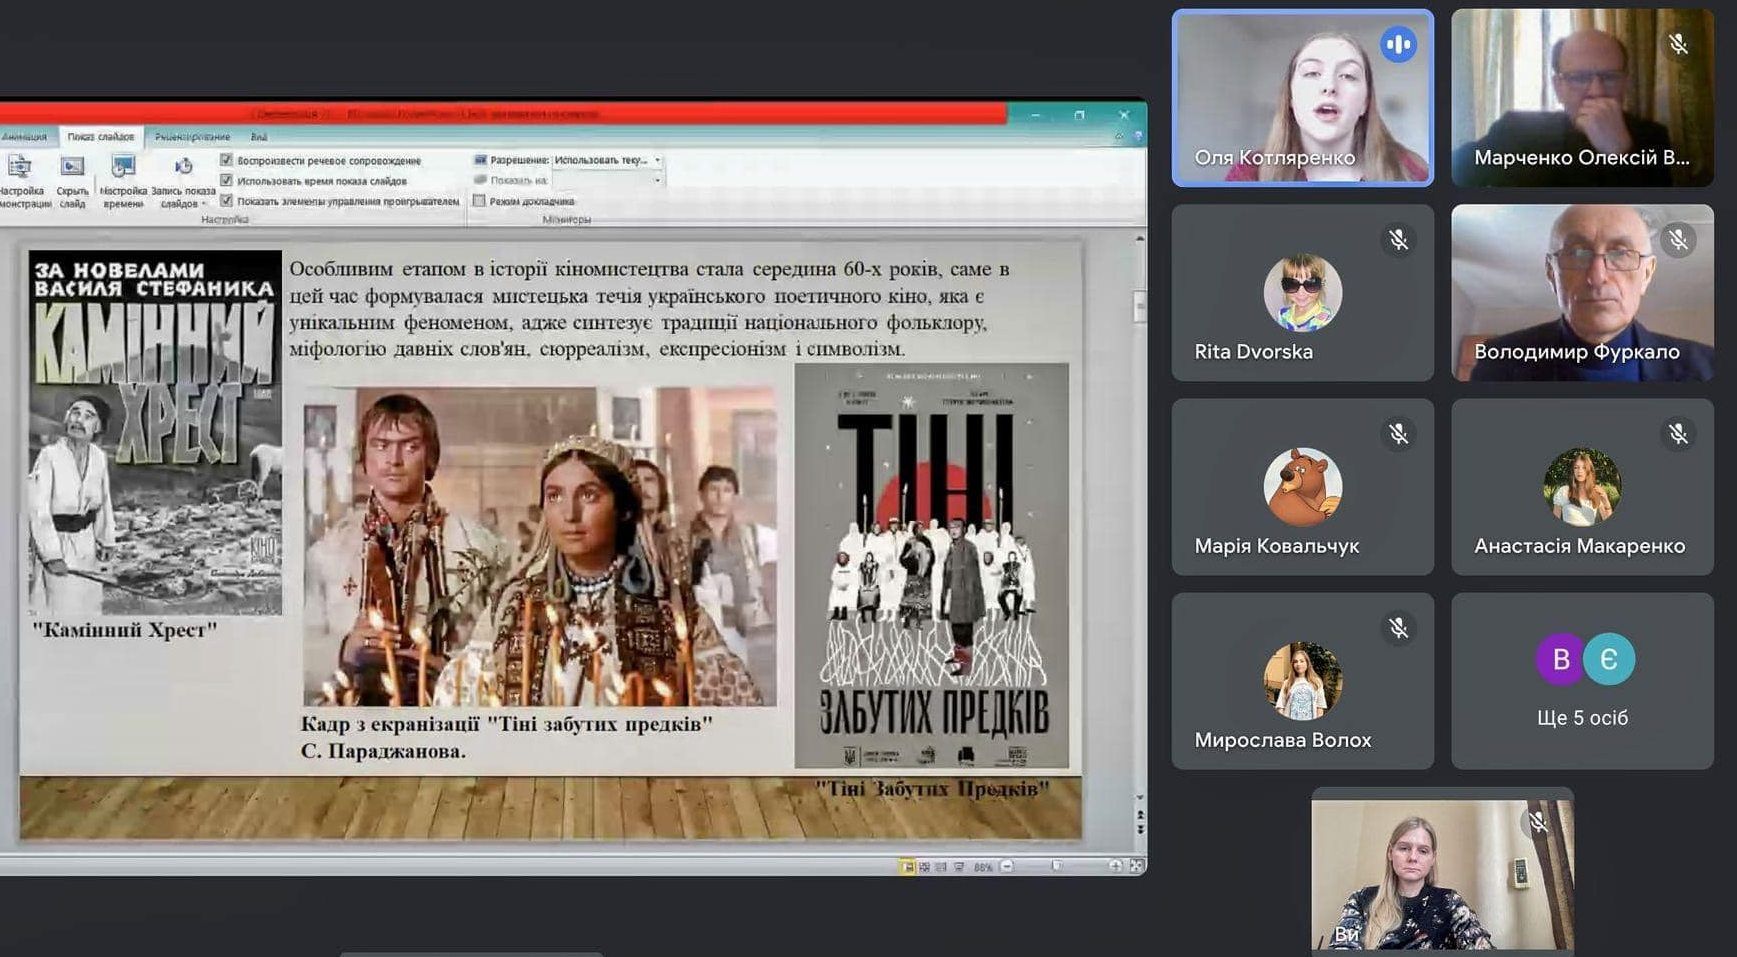Click the Камінний Хрест poster image
Image resolution: width=1737 pixels, height=957 pixels.
point(155,432)
